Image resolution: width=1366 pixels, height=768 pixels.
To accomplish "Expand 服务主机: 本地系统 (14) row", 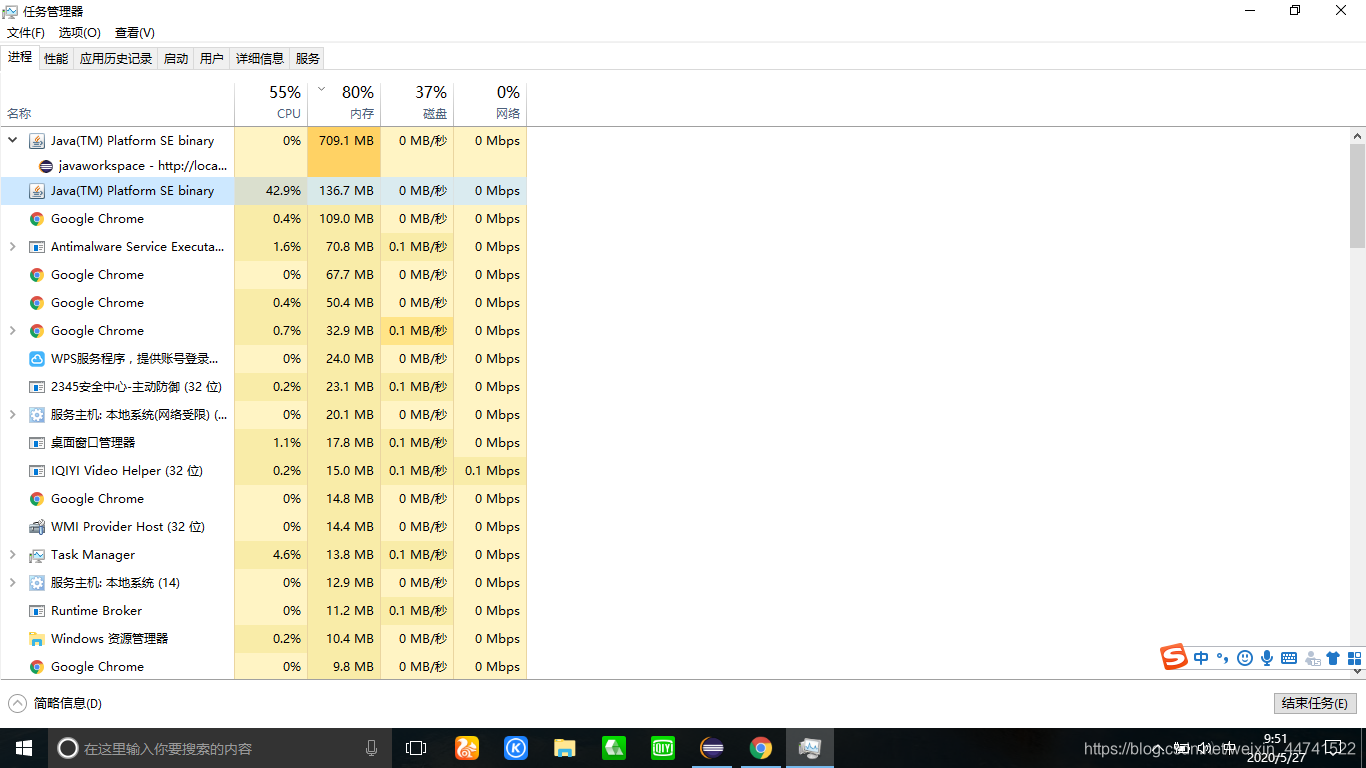I will pos(13,583).
